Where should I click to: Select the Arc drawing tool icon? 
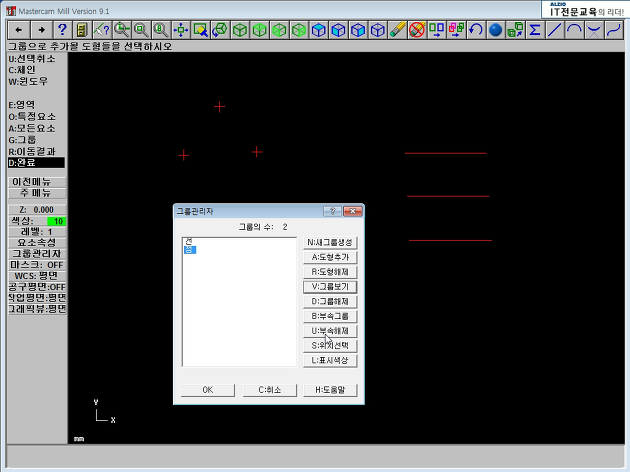tap(575, 30)
